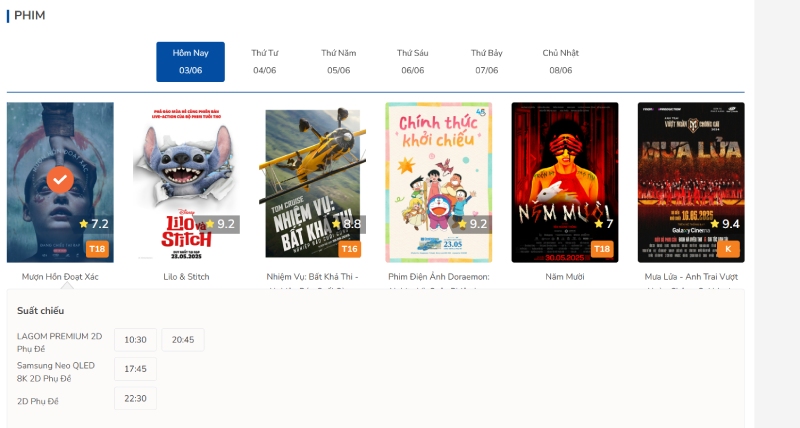Switch to Thứ Tư 04/06 tab
This screenshot has height=428, width=800.
(264, 62)
